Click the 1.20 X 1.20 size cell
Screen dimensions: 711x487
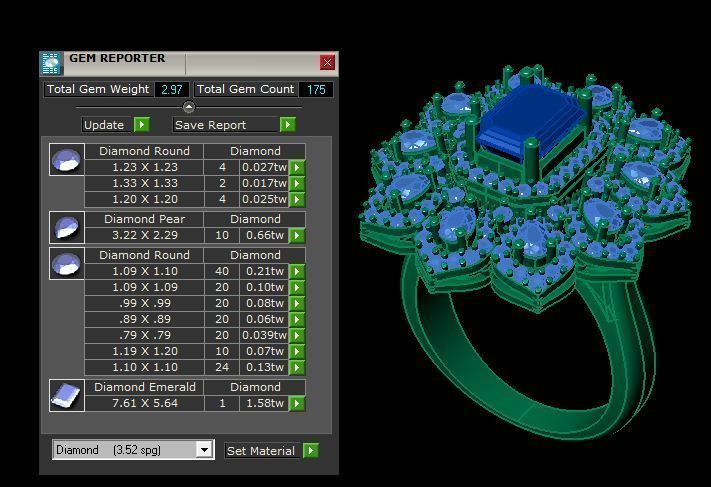pyautogui.click(x=144, y=199)
